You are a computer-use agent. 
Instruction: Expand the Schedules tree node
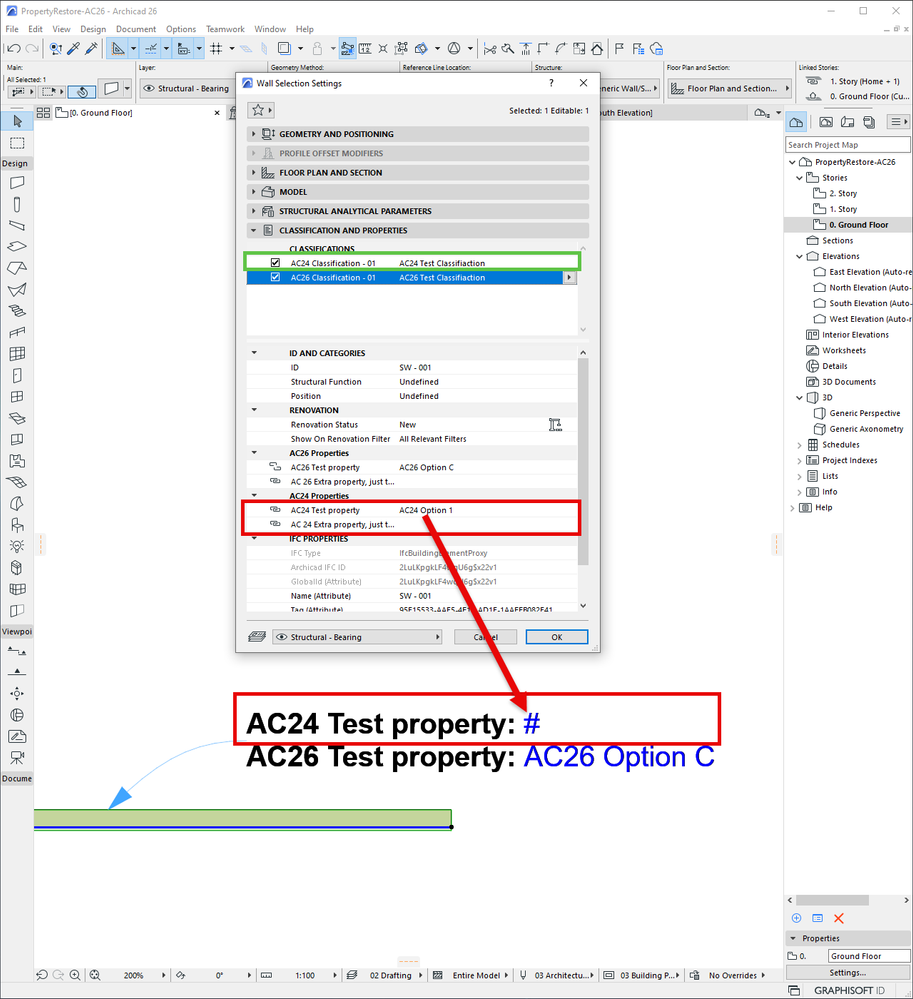pos(800,445)
